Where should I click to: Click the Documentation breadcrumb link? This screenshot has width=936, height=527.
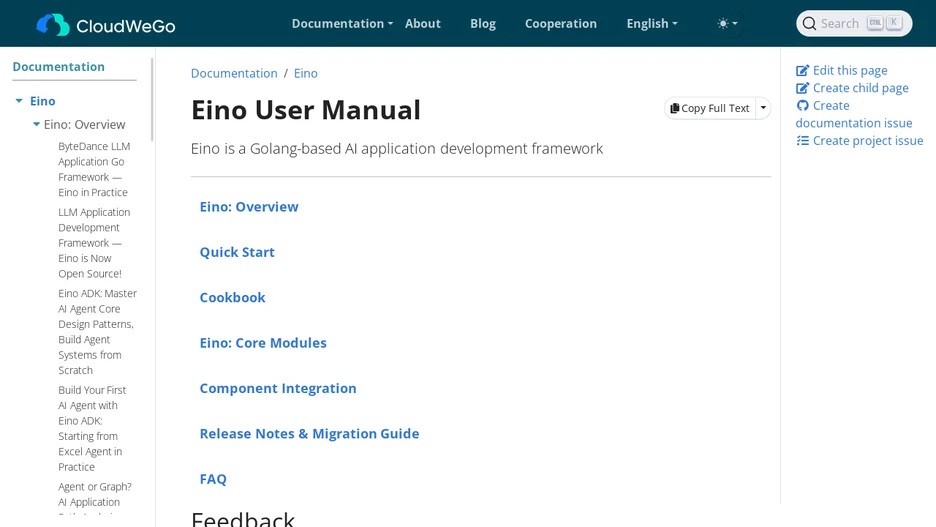234,73
